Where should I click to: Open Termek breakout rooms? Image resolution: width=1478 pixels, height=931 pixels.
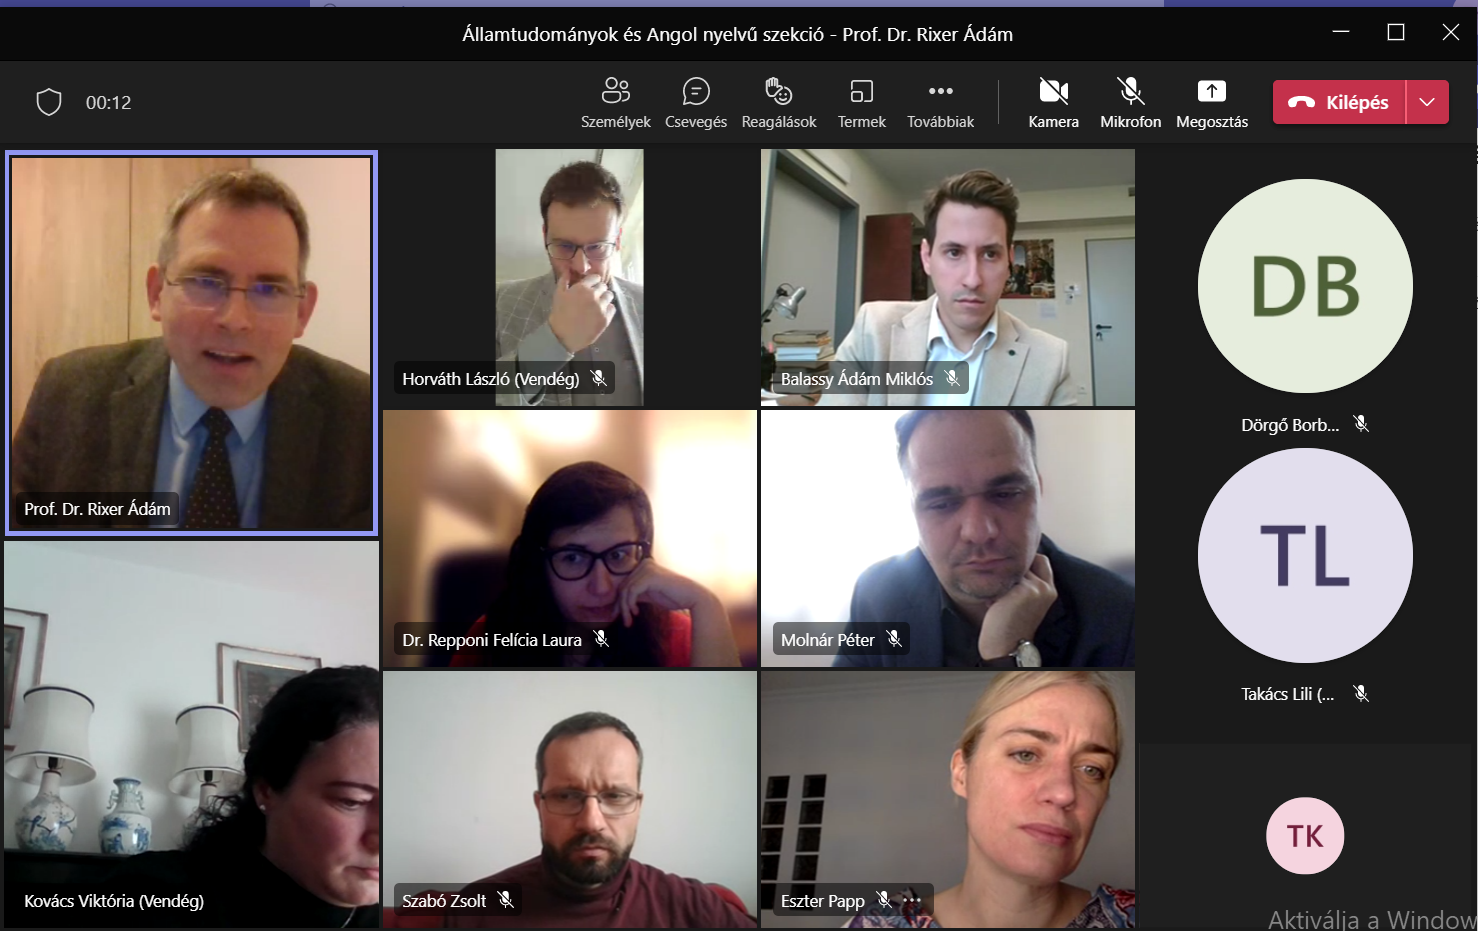click(x=862, y=103)
